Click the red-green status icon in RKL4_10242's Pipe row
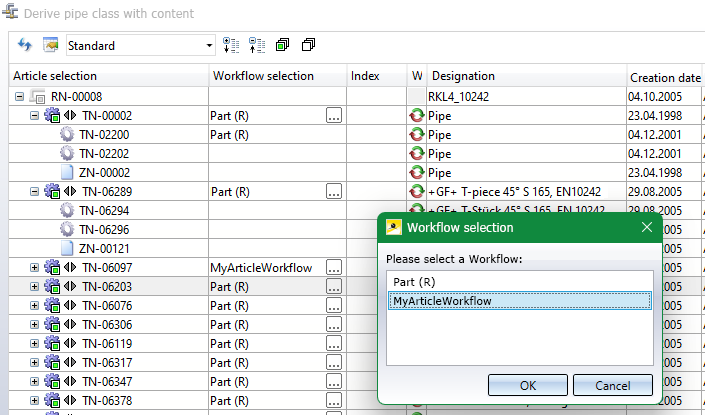705x415 pixels. point(417,116)
